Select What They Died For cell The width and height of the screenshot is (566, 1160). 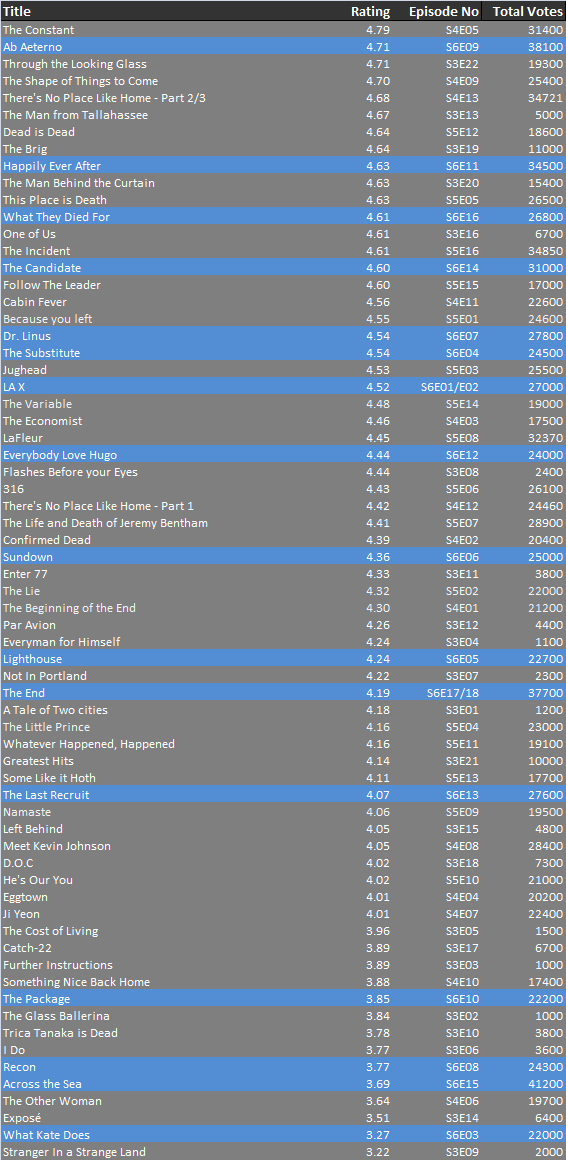pos(56,217)
